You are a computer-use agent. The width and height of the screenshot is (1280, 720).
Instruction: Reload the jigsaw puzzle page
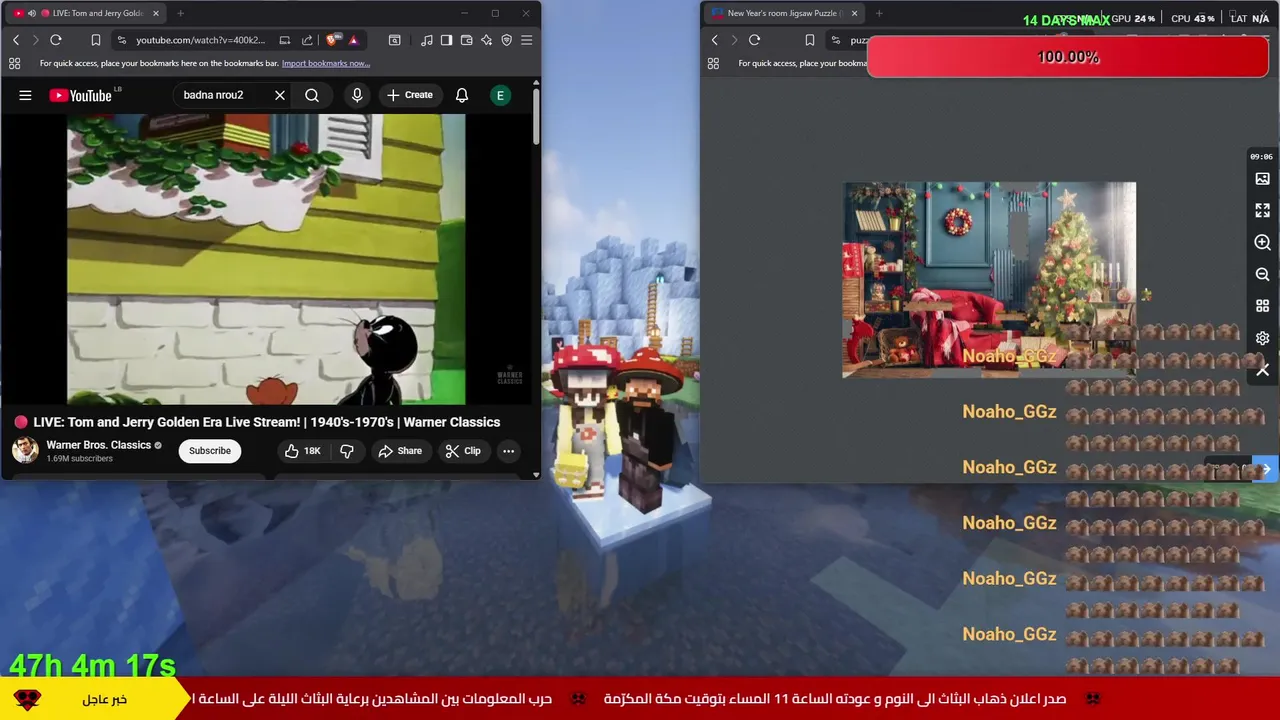(754, 40)
